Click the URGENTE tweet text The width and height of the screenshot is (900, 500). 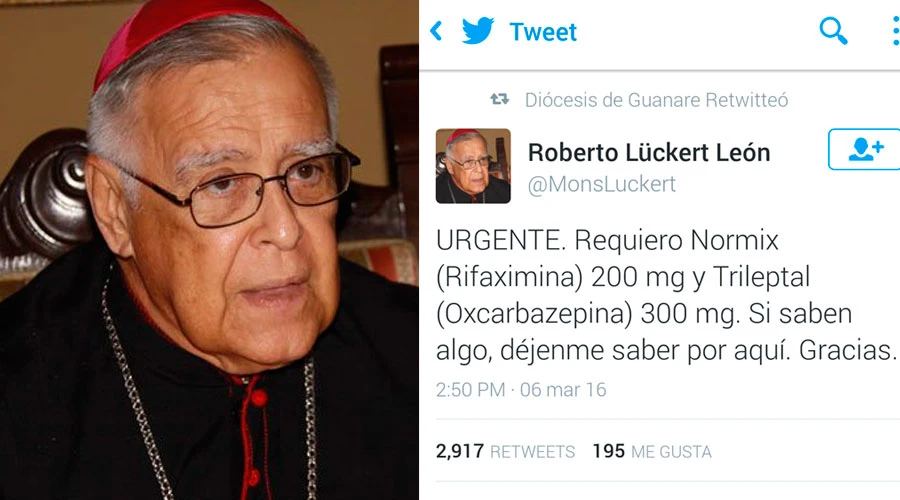pyautogui.click(x=666, y=295)
